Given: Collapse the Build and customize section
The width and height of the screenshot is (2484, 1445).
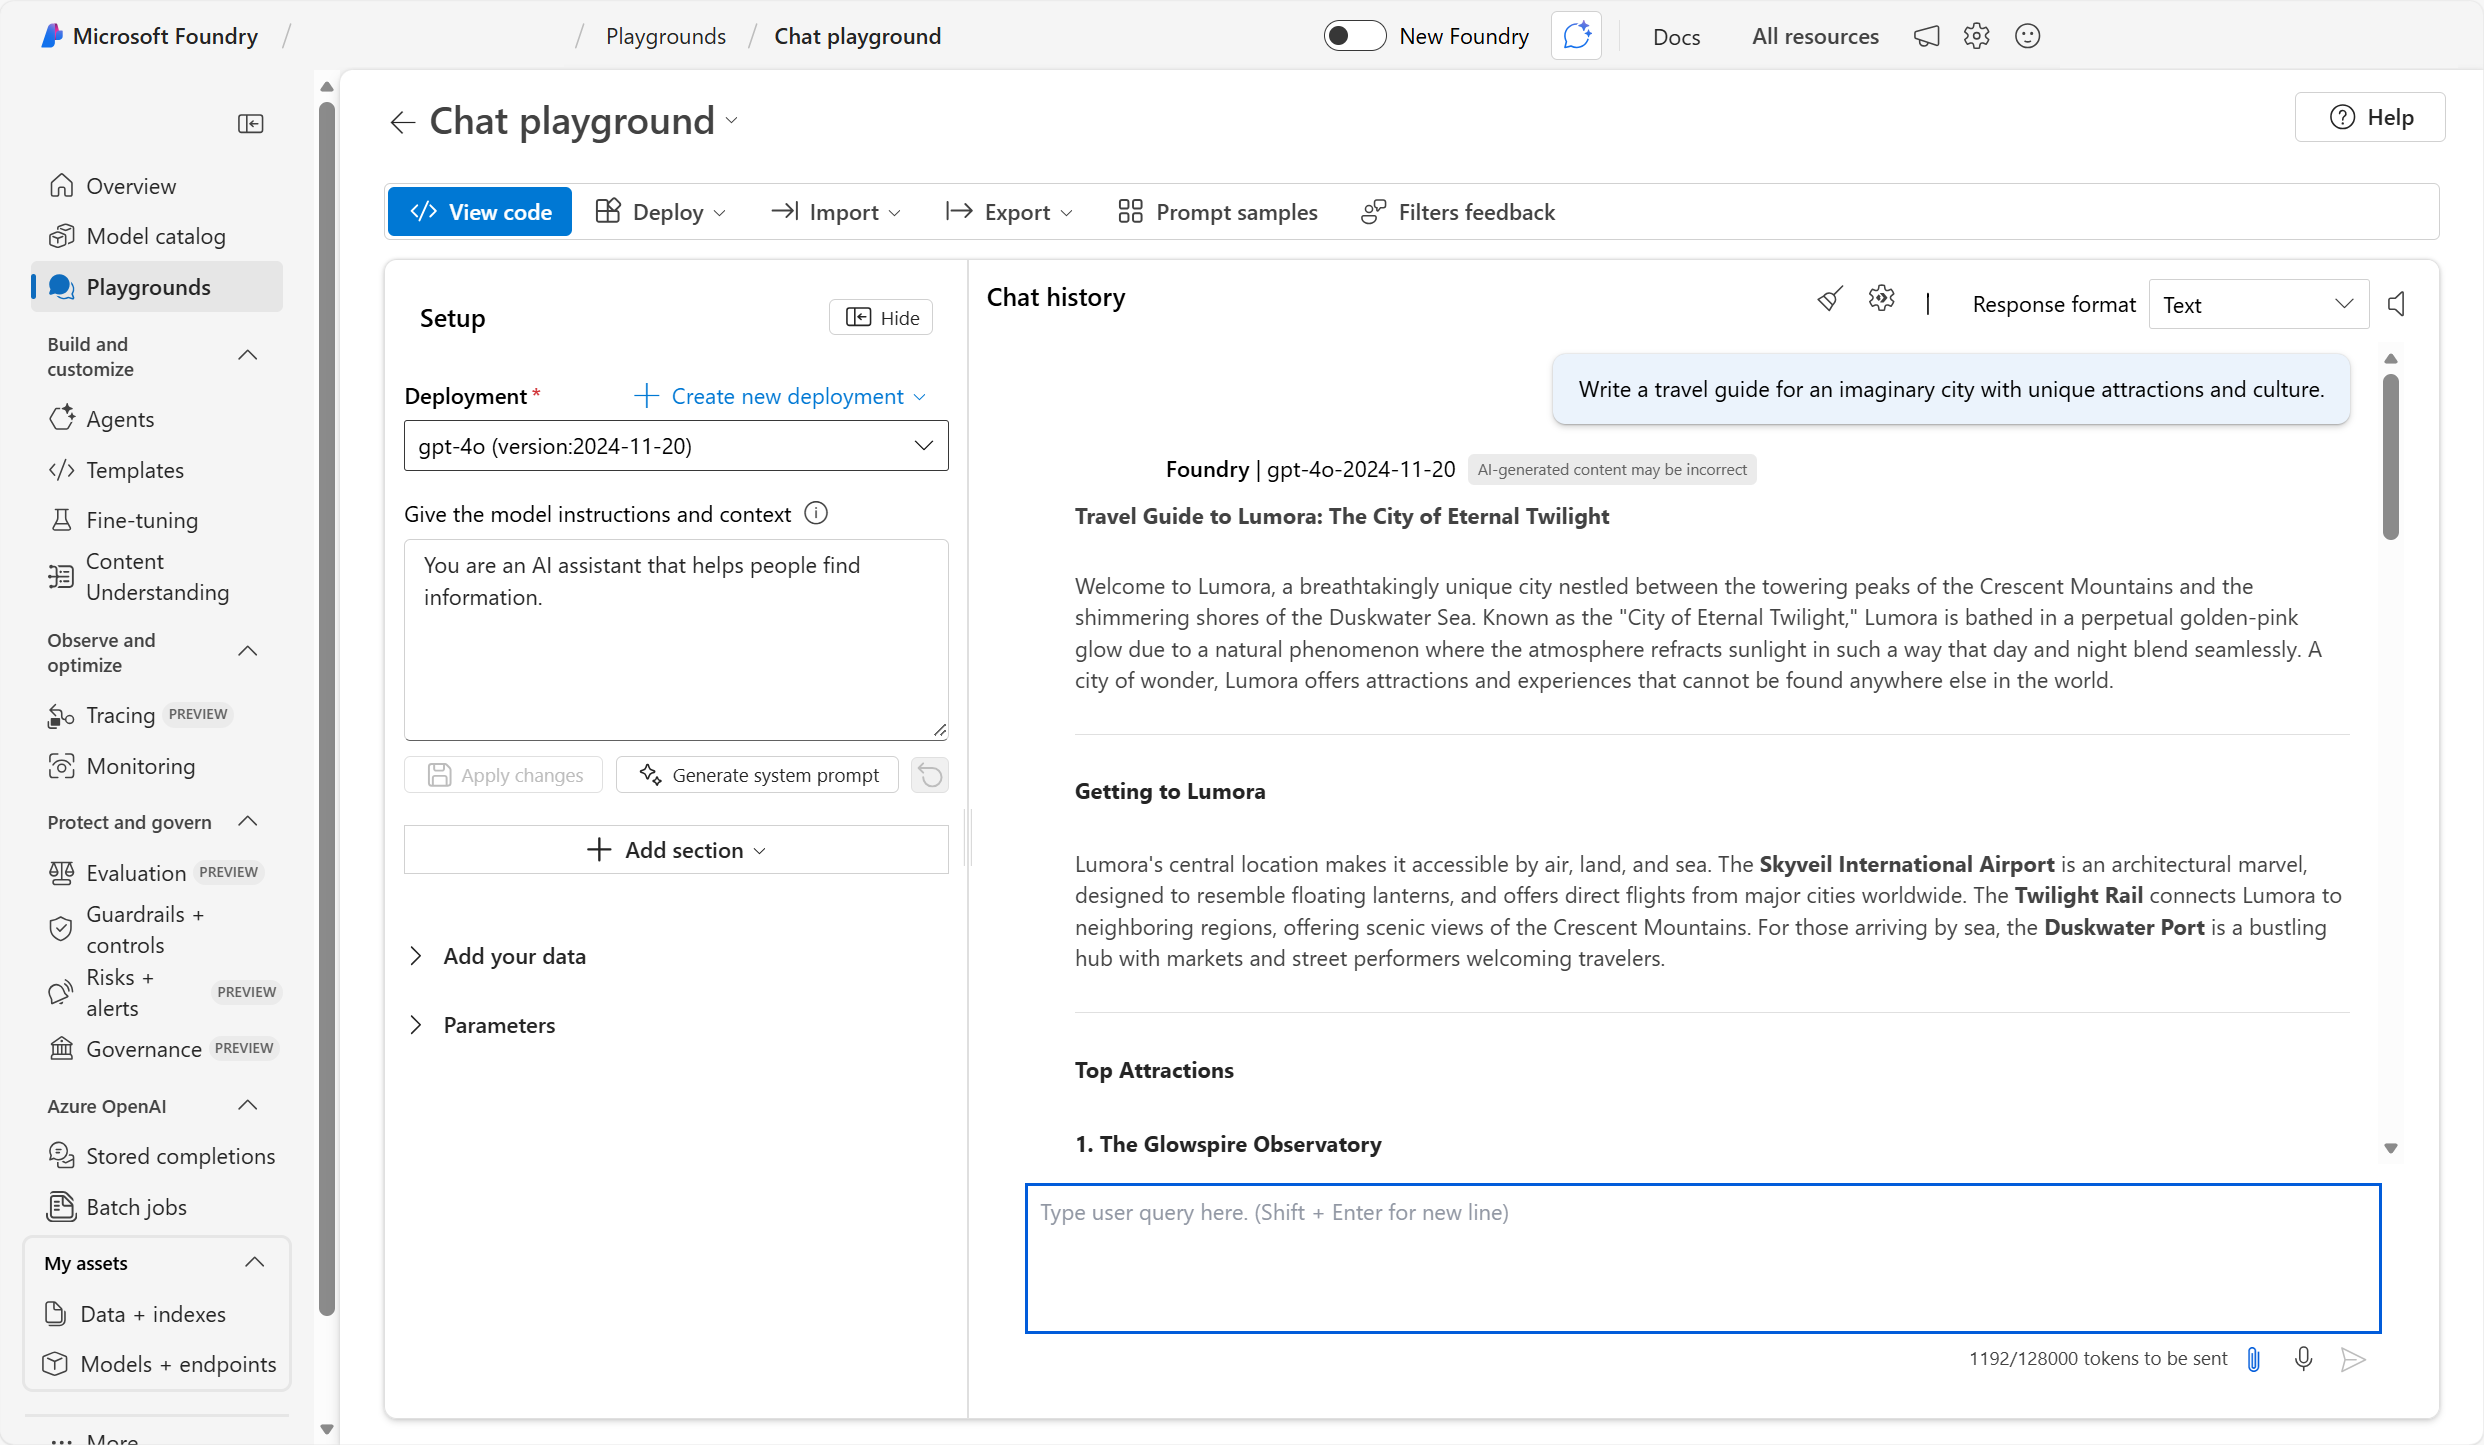Looking at the screenshot, I should [247, 355].
